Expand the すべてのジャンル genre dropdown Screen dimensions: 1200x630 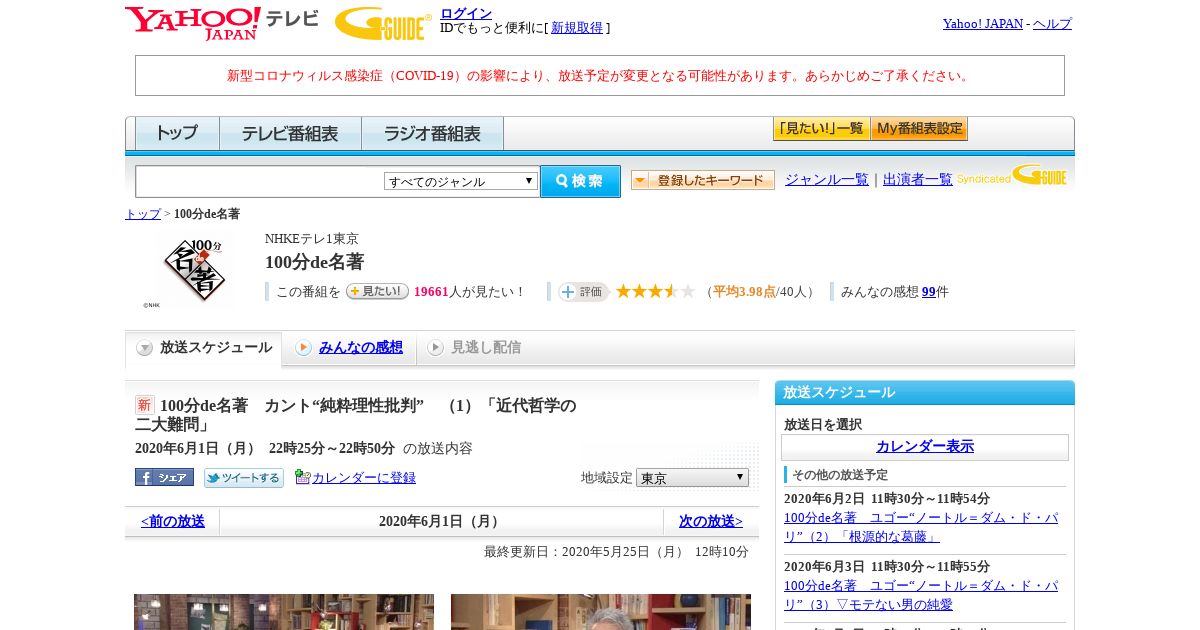[x=461, y=181]
